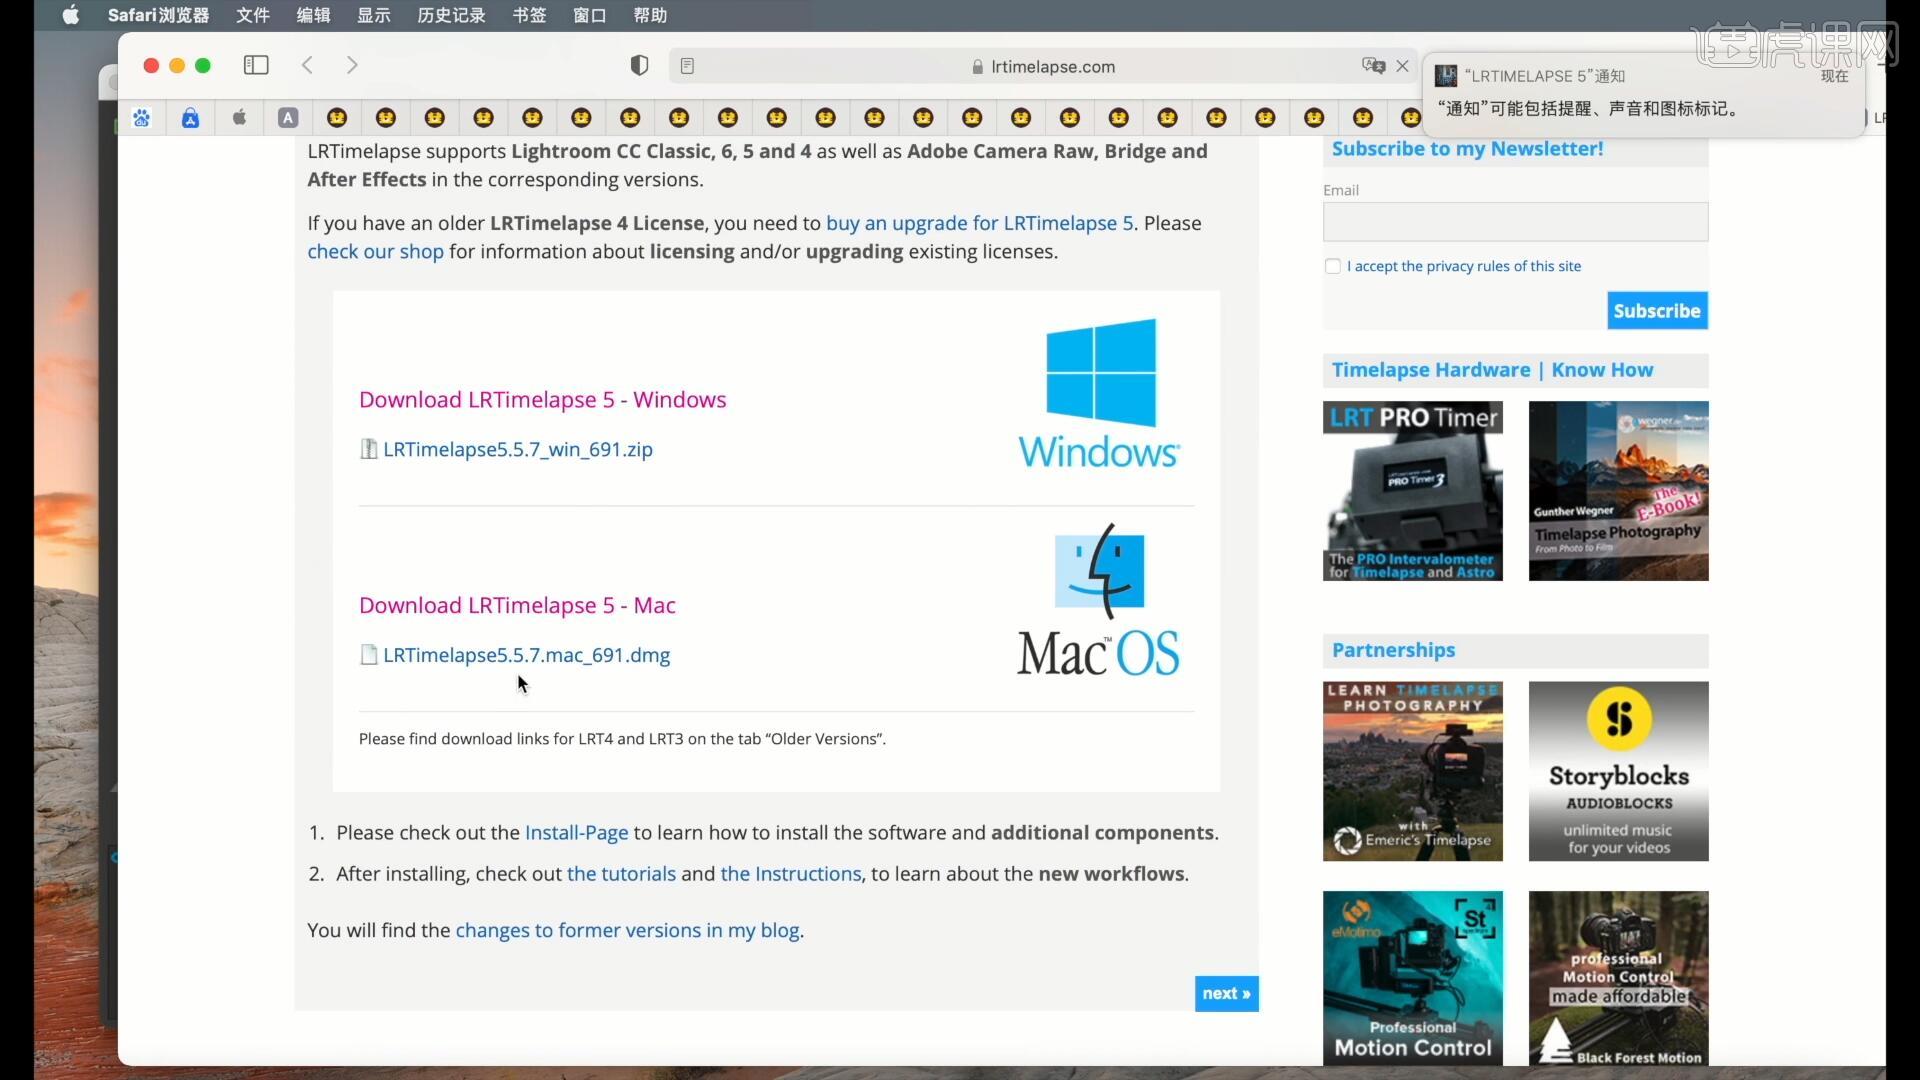Open the 历史记录 menu
Viewport: 1920px width, 1080px height.
click(x=451, y=15)
